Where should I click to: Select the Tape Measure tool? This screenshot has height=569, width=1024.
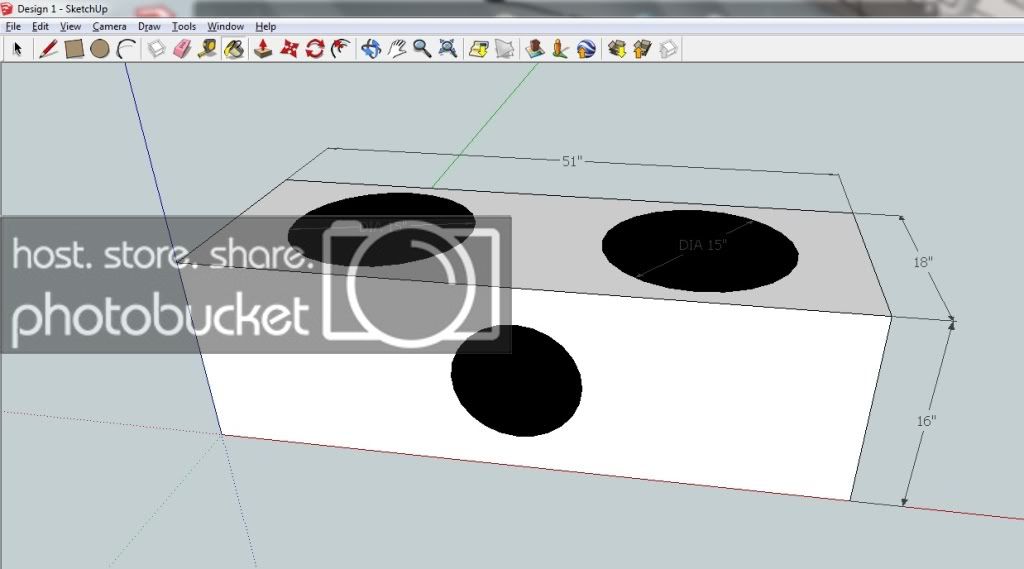(x=208, y=49)
